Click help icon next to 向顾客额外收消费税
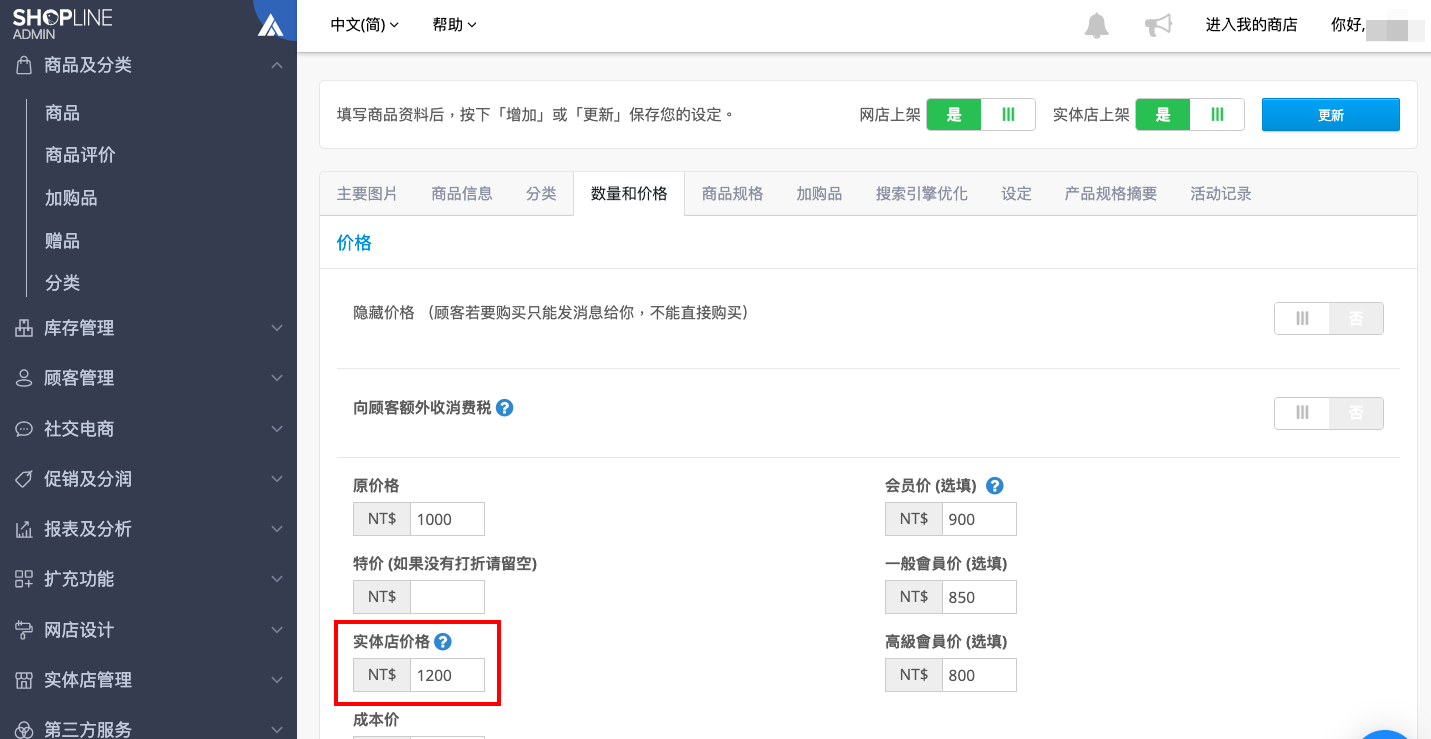Screen dimensions: 1431x739 (x=505, y=408)
